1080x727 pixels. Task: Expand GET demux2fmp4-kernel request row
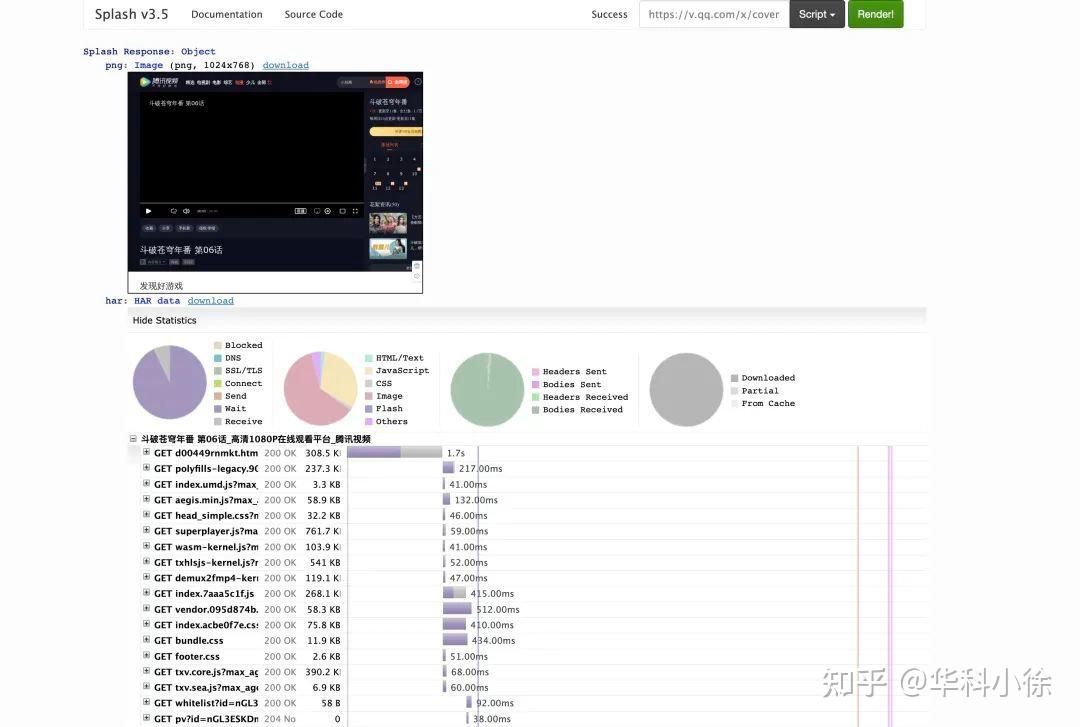coord(146,577)
